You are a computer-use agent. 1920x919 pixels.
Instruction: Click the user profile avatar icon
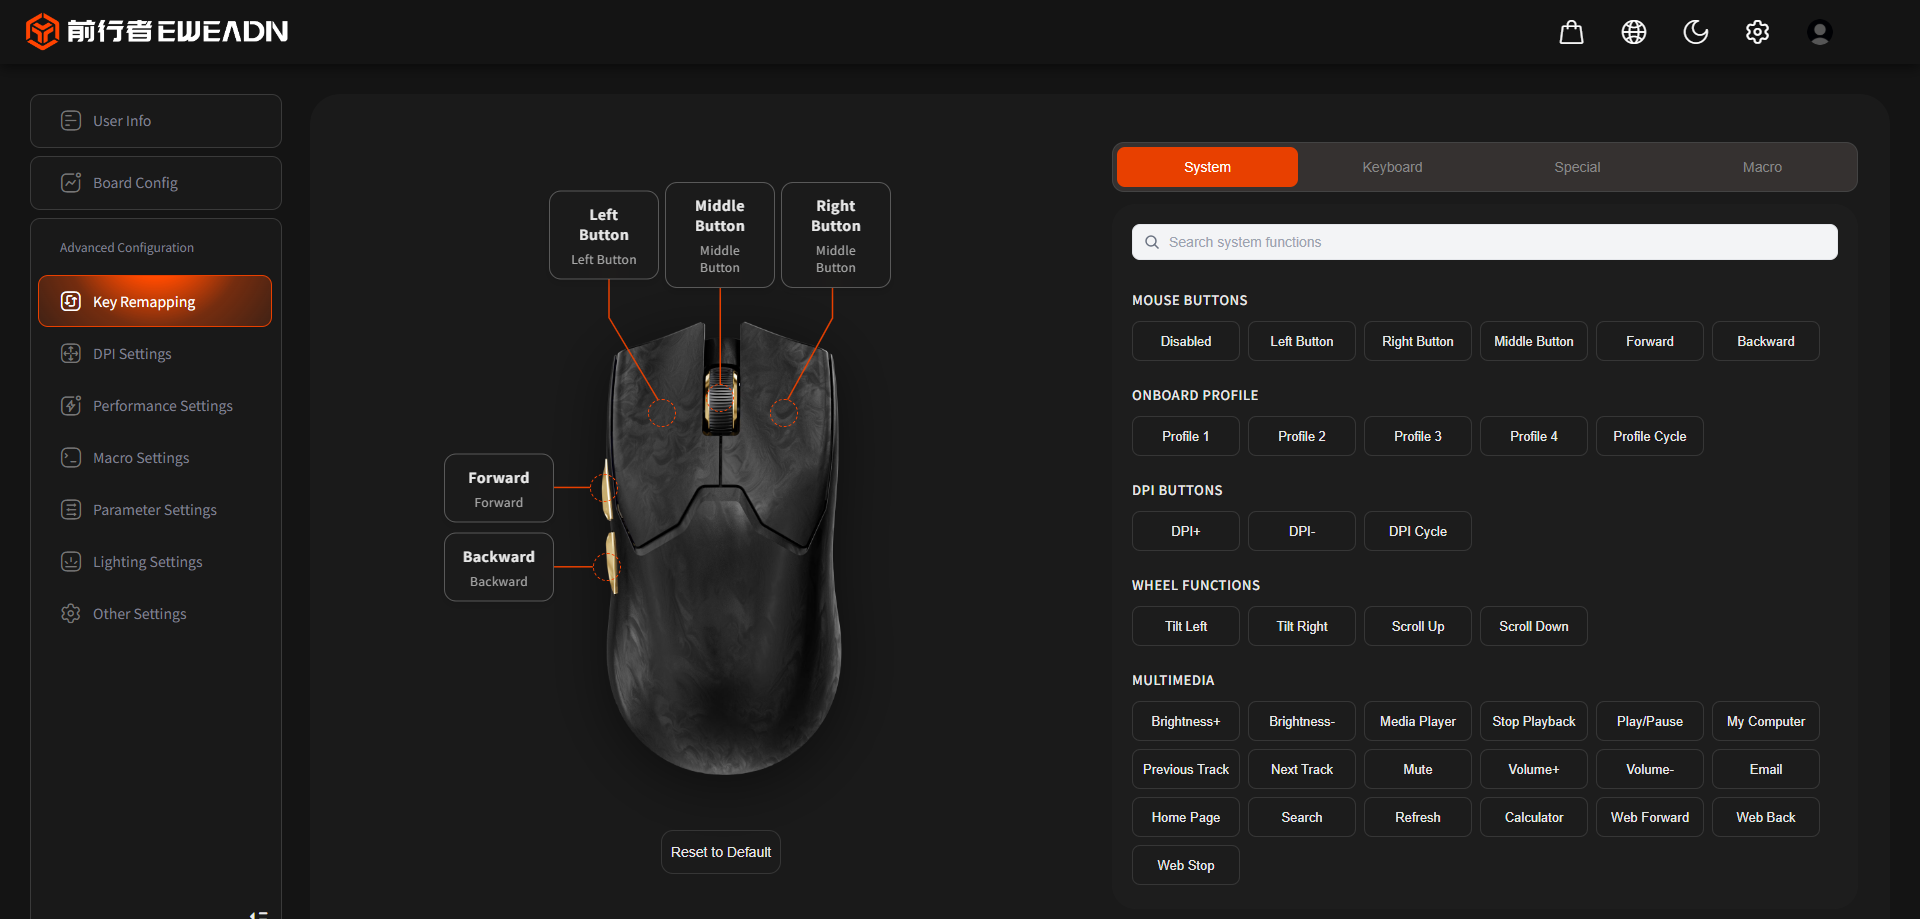pyautogui.click(x=1819, y=32)
